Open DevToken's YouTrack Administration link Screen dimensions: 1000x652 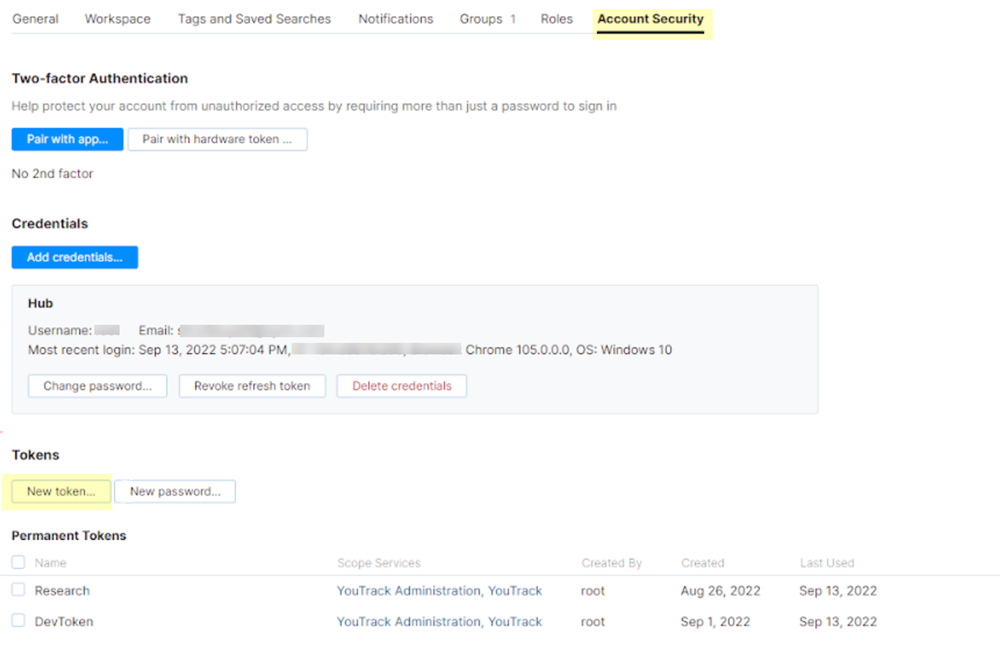pyautogui.click(x=408, y=622)
